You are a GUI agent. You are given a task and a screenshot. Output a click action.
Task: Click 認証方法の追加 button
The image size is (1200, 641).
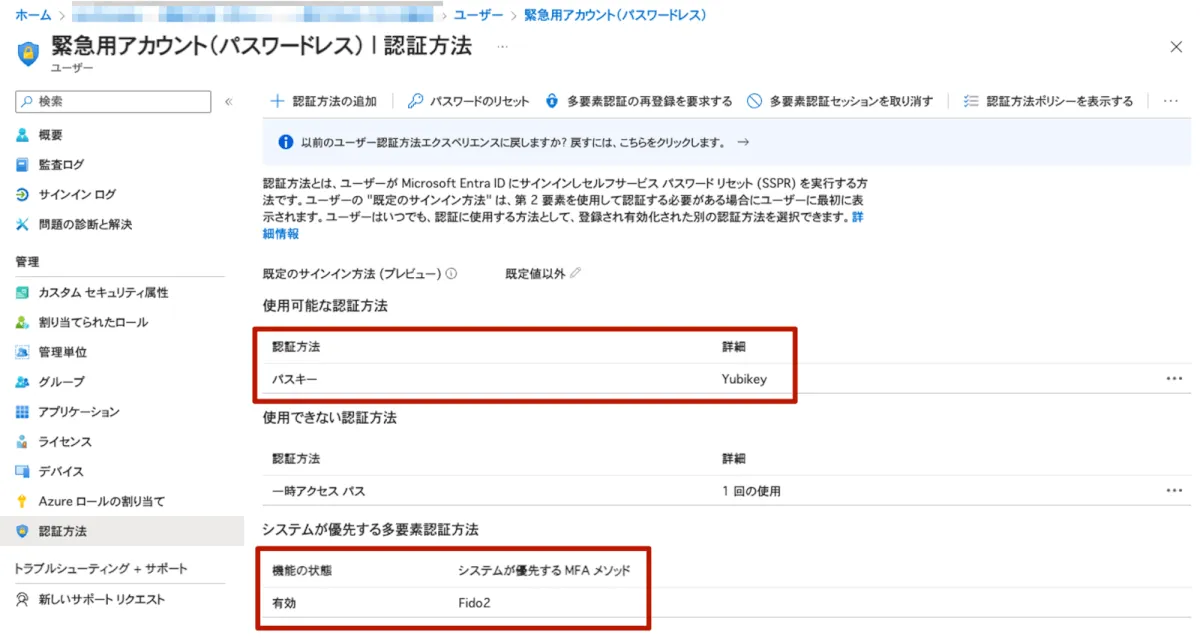coord(324,101)
